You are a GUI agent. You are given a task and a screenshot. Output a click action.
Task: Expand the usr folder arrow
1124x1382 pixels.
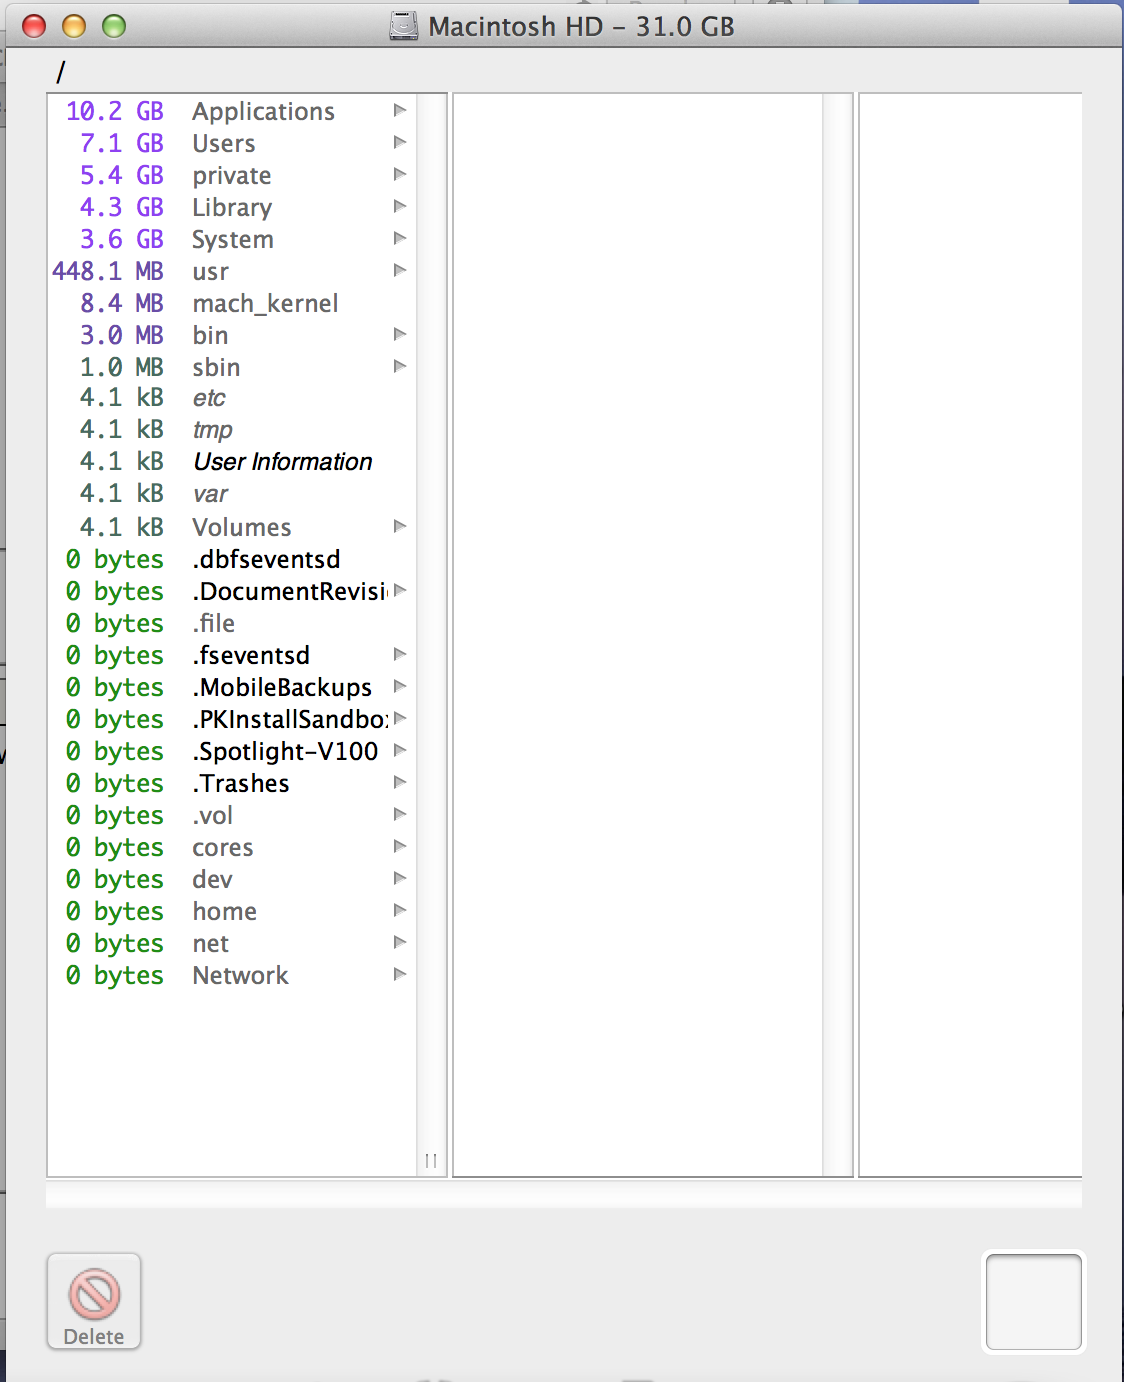pyautogui.click(x=400, y=270)
